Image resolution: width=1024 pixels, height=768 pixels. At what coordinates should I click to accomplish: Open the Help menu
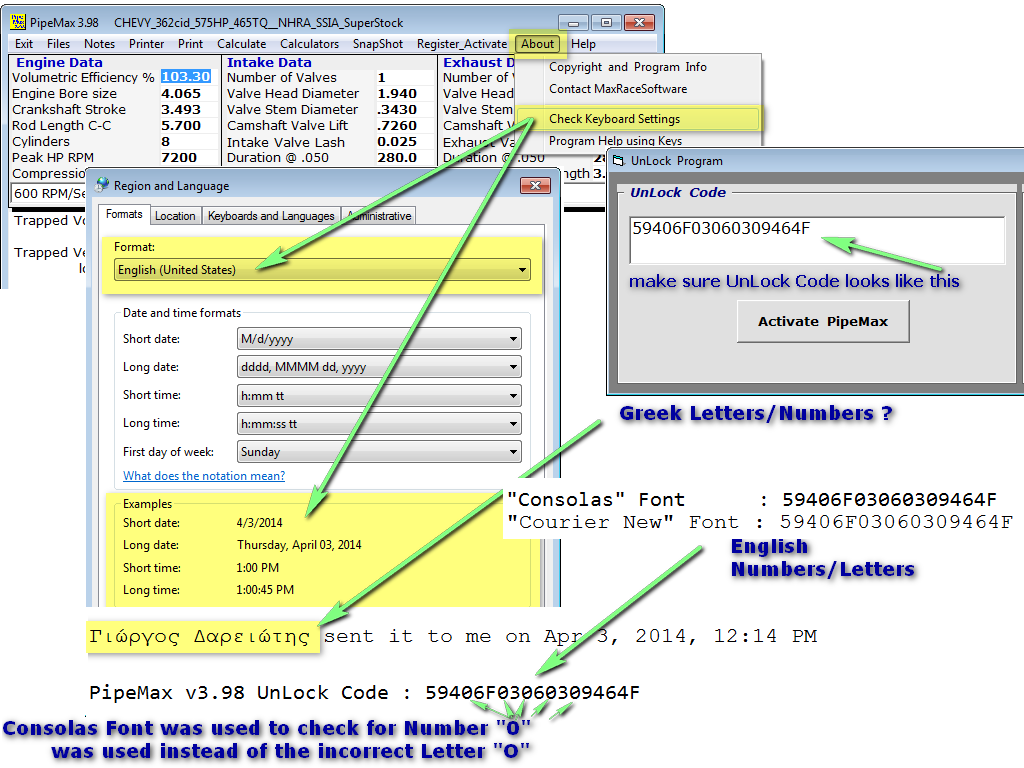coord(583,44)
